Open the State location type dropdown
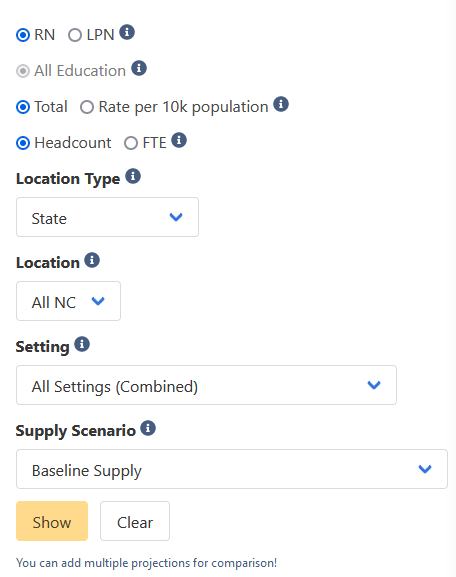The width and height of the screenshot is (456, 577). tap(107, 217)
